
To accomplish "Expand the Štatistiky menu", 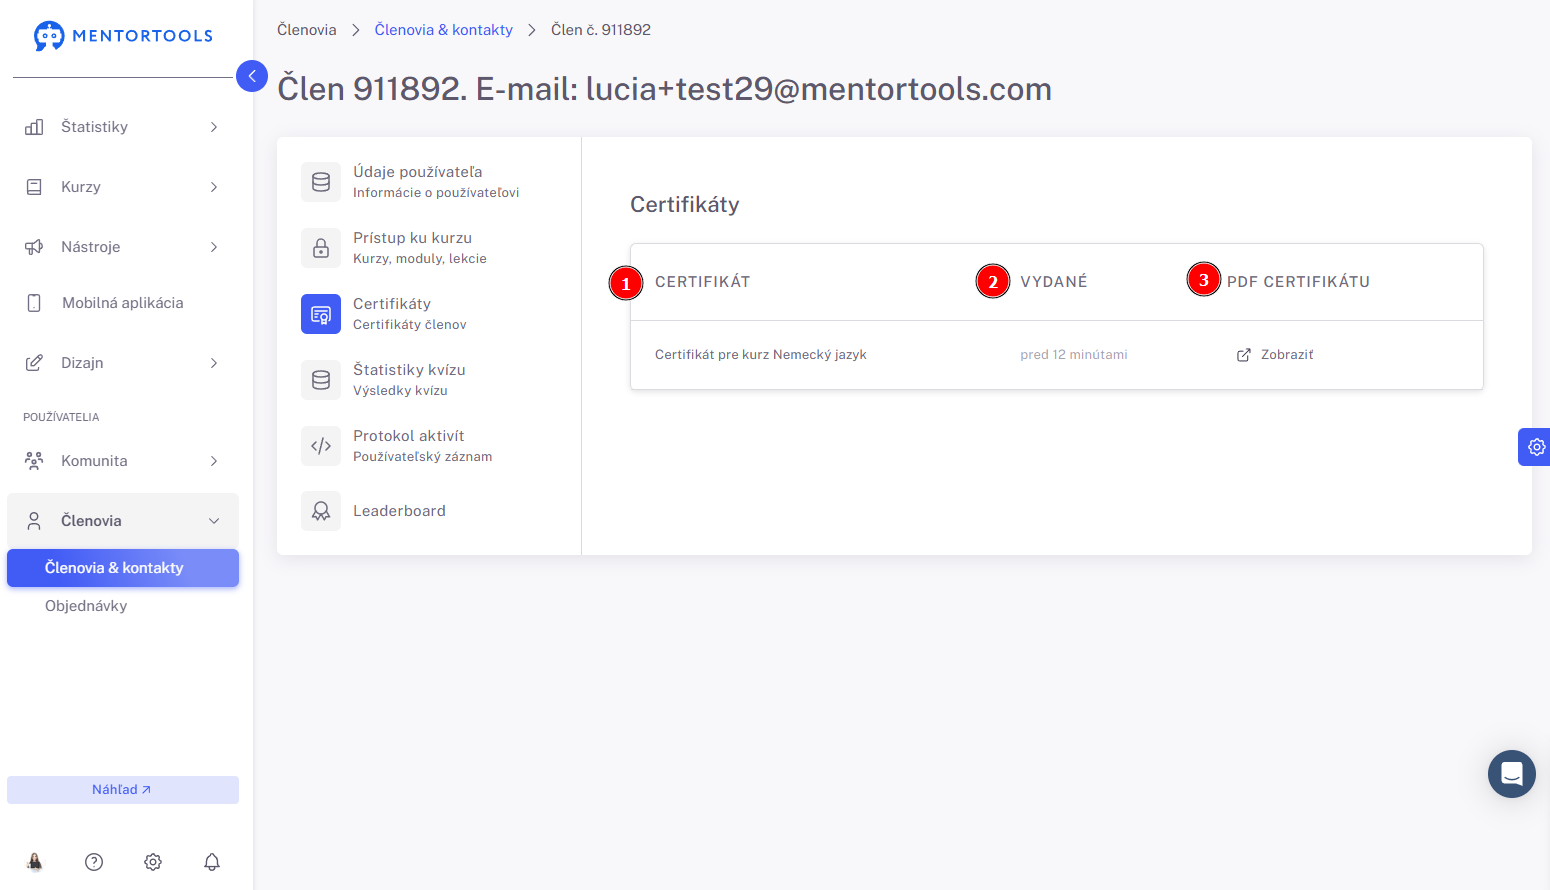I will (123, 127).
